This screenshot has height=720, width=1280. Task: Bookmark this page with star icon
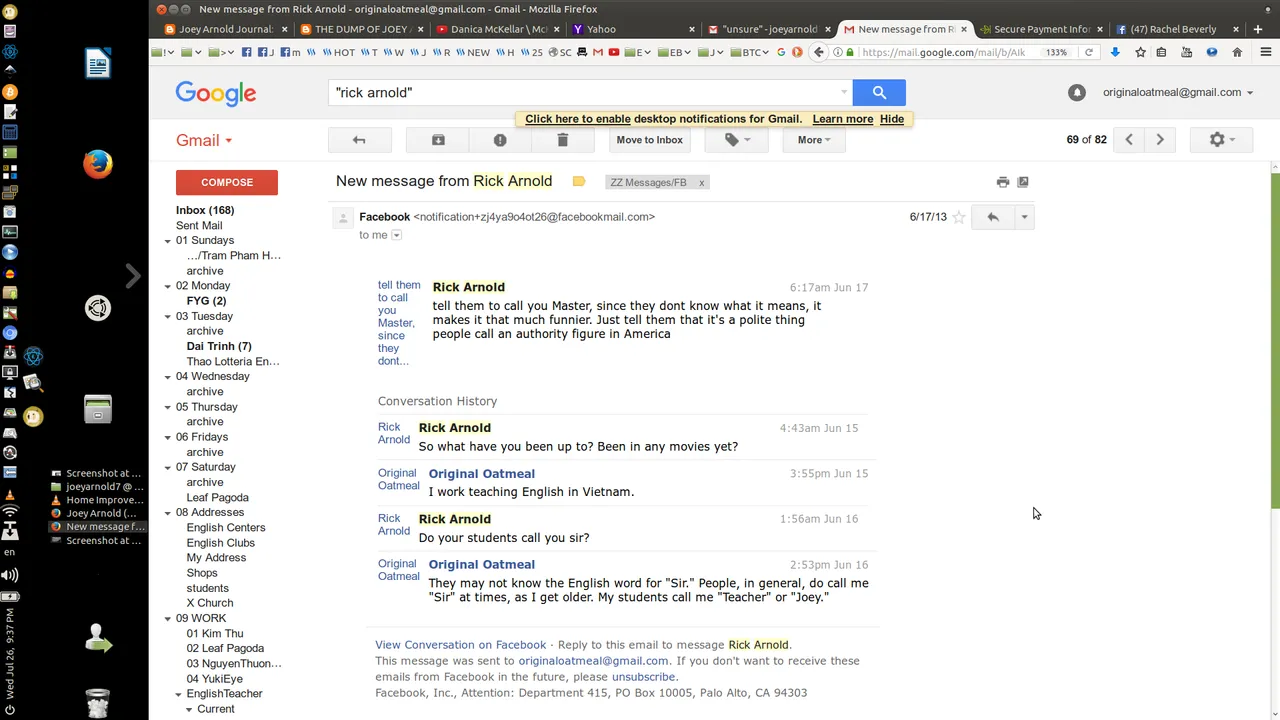(1140, 52)
